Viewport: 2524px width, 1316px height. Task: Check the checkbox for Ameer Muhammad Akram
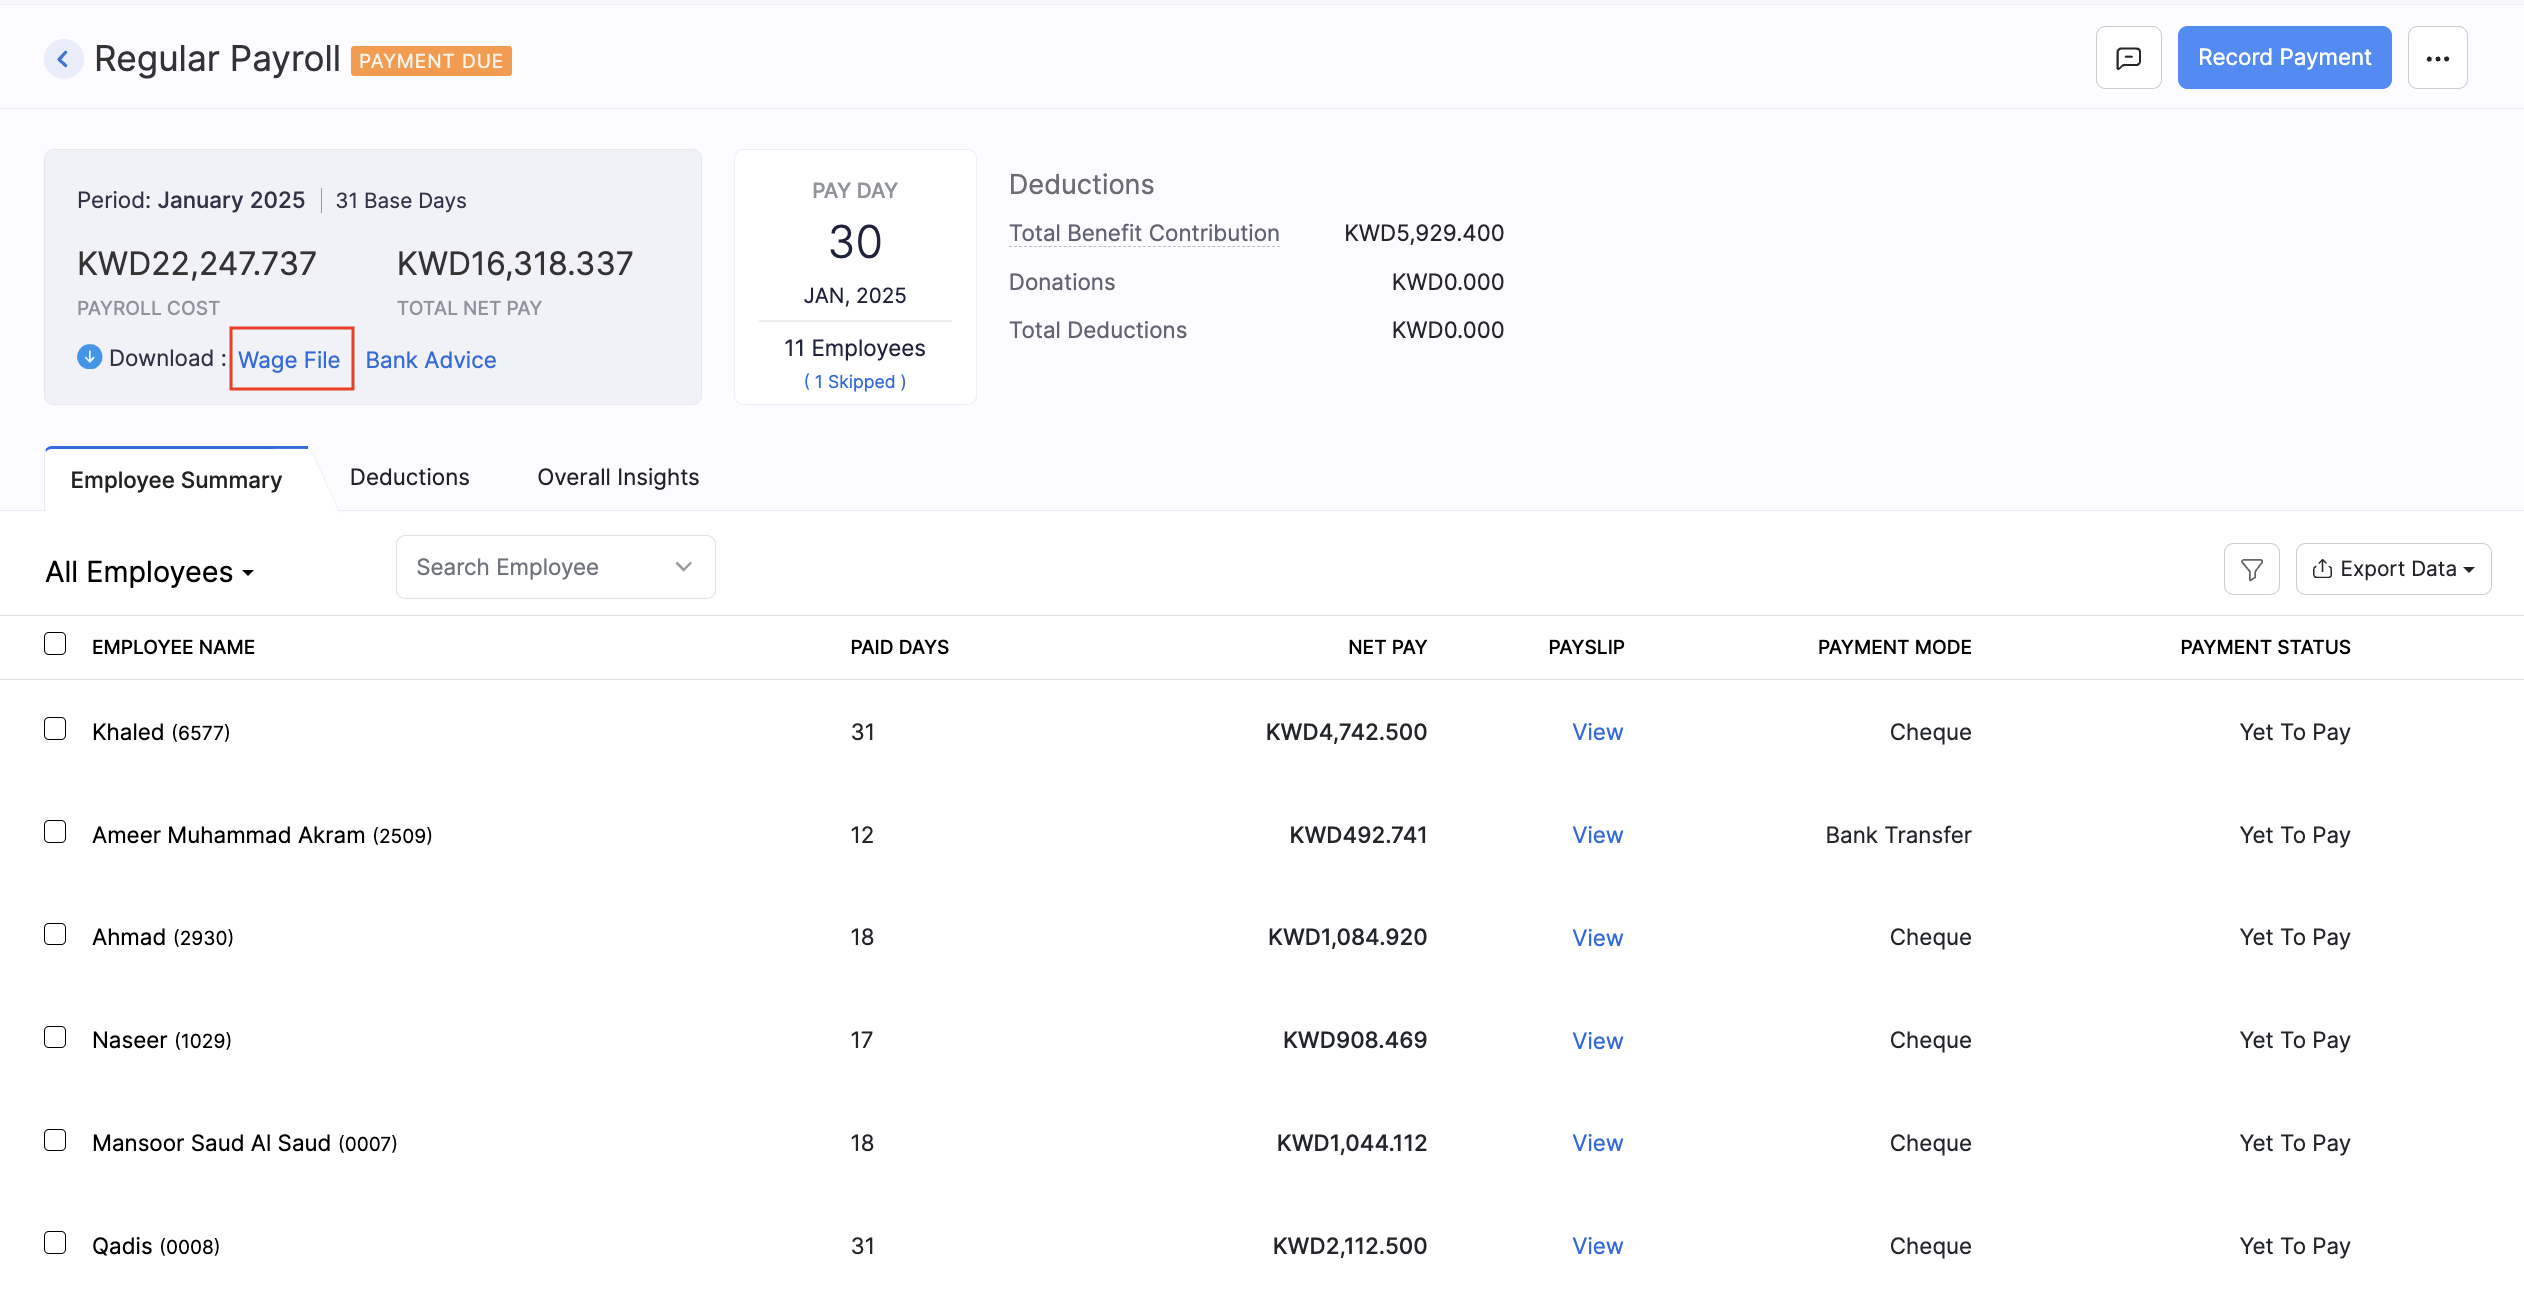coord(55,832)
